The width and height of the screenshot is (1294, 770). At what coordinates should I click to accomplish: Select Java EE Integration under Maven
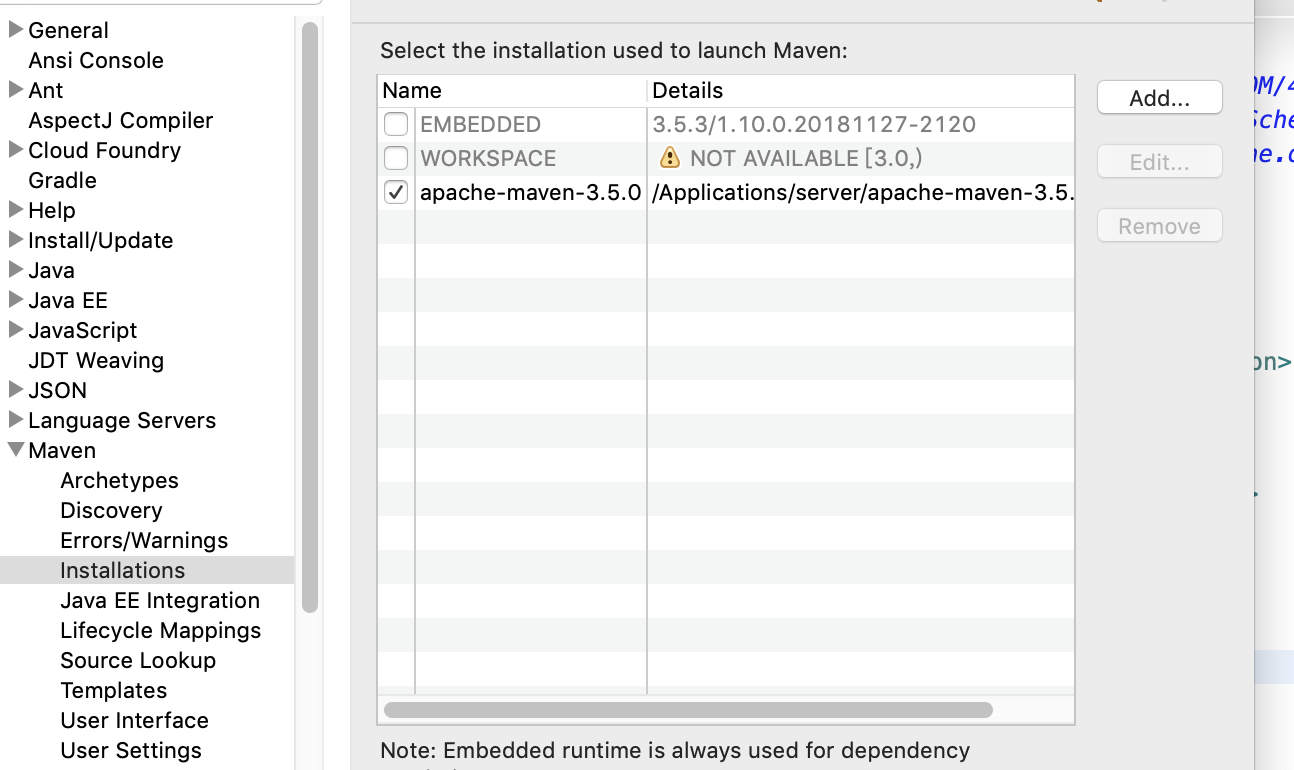tap(160, 600)
